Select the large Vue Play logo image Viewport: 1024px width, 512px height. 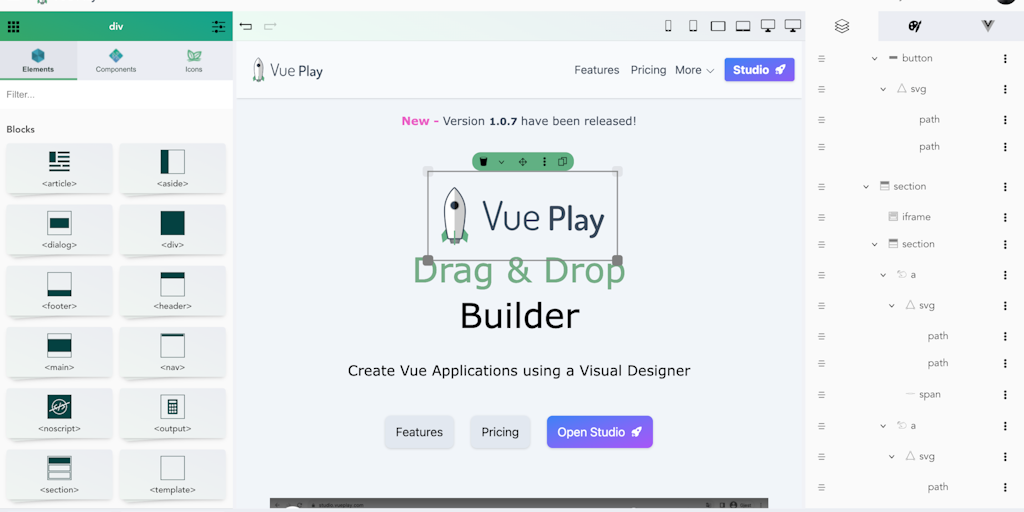coord(522,216)
